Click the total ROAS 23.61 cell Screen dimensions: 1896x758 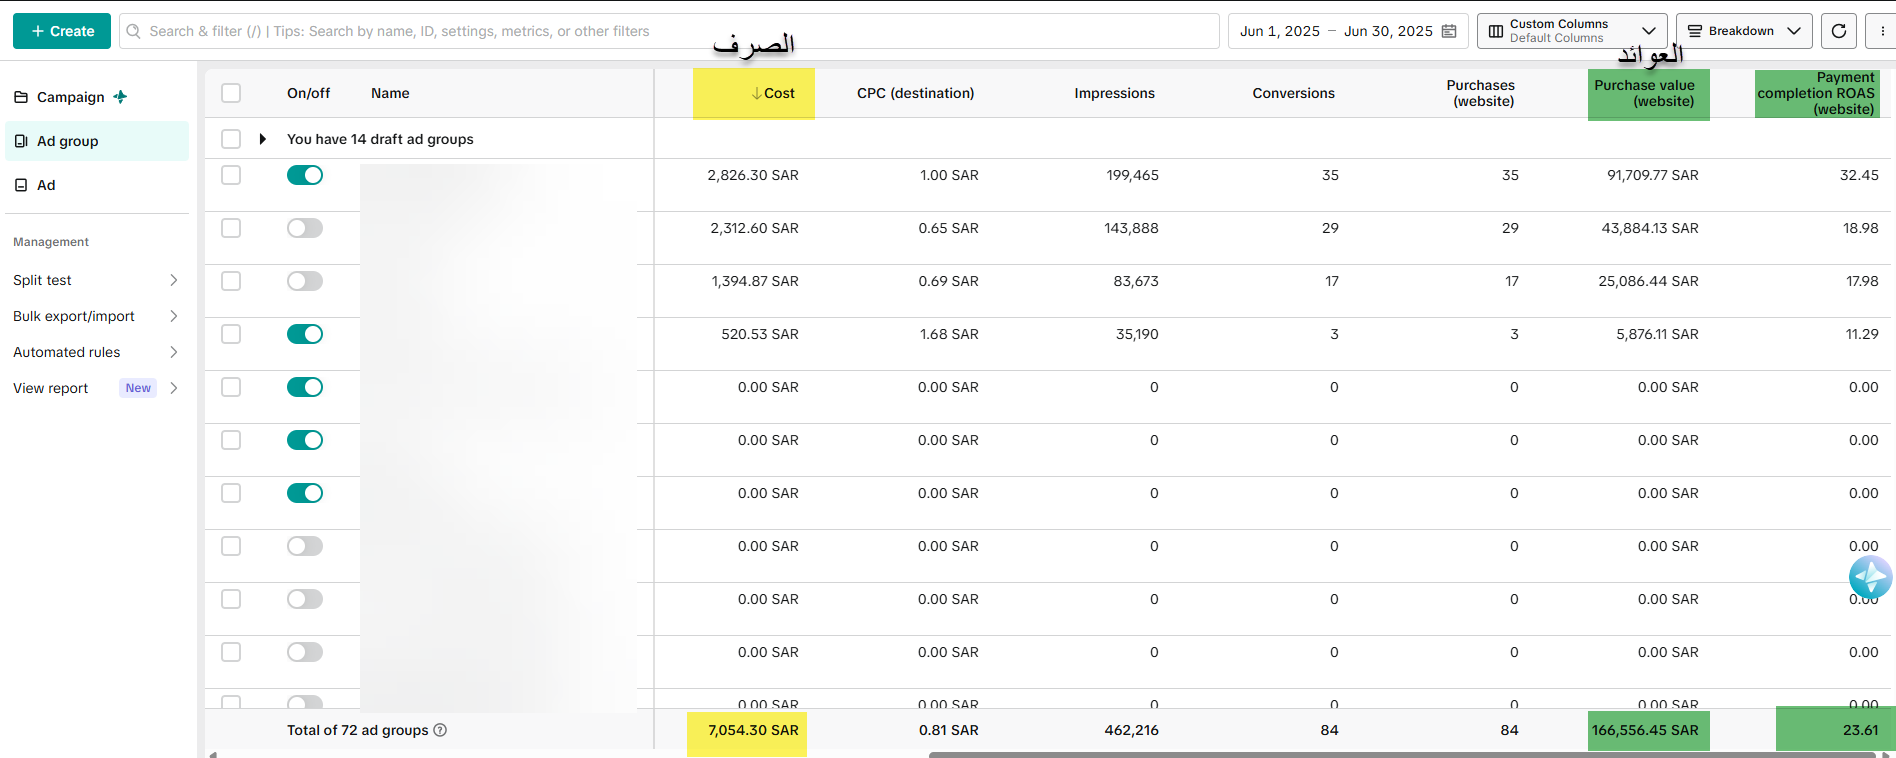coord(1861,730)
